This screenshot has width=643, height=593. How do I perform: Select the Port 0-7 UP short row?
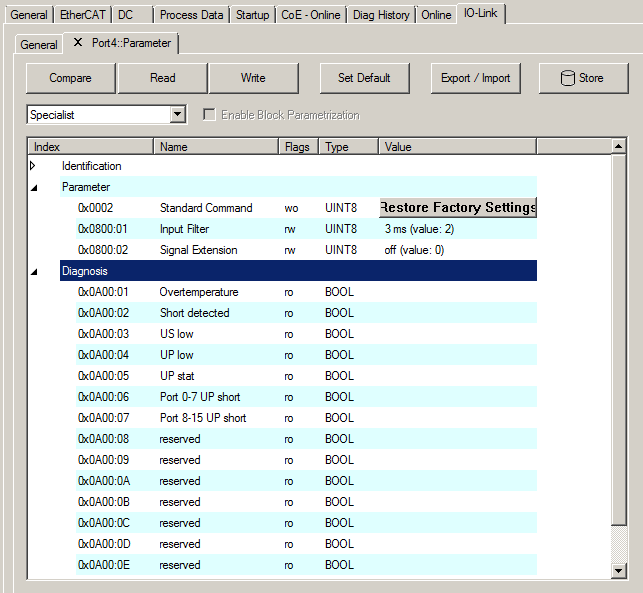pyautogui.click(x=307, y=397)
